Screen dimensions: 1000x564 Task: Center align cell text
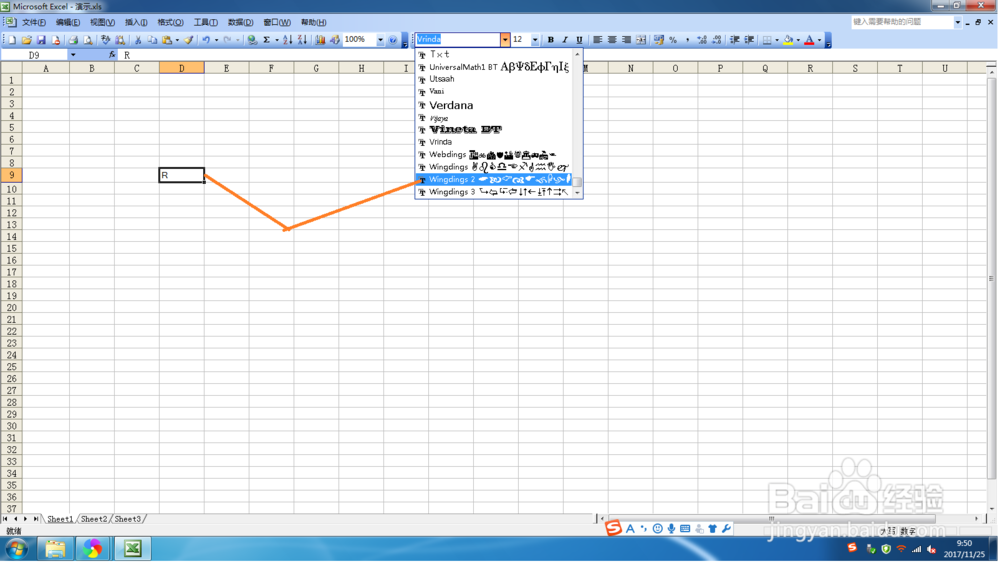(x=612, y=40)
